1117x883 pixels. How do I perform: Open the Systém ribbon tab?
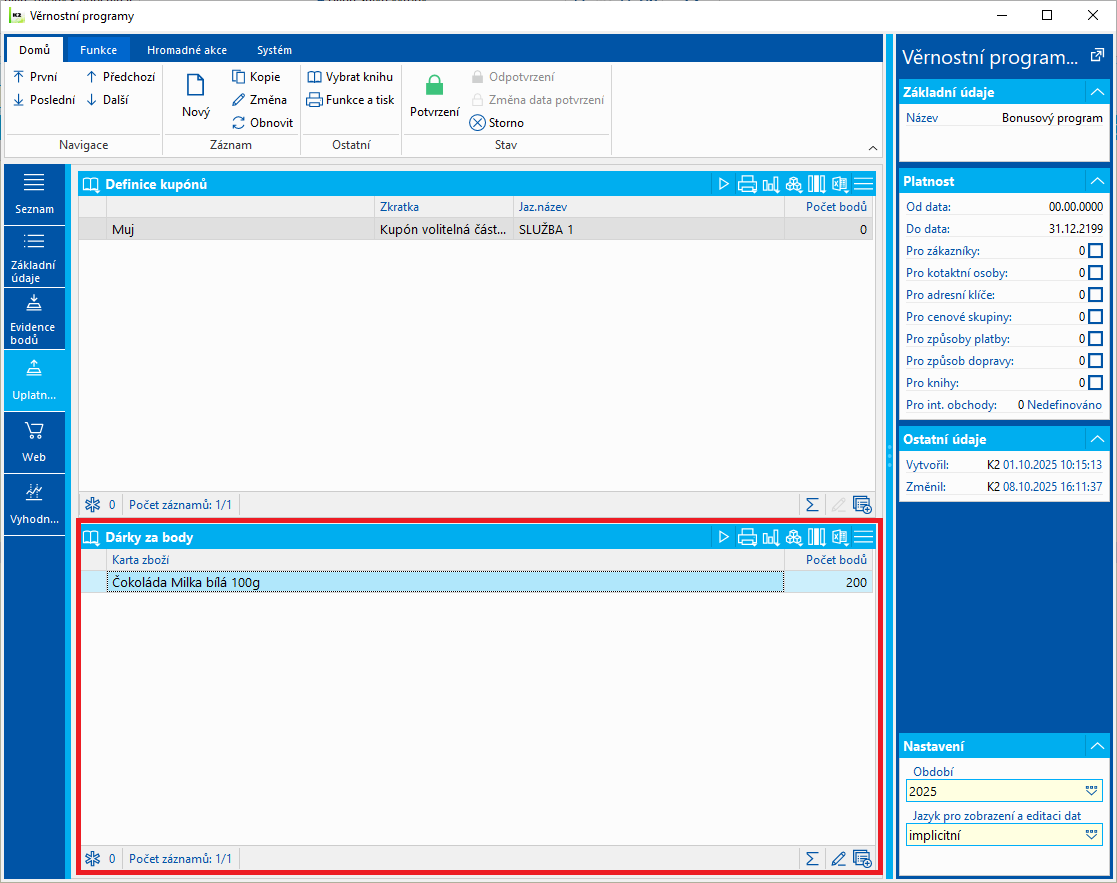[x=274, y=50]
